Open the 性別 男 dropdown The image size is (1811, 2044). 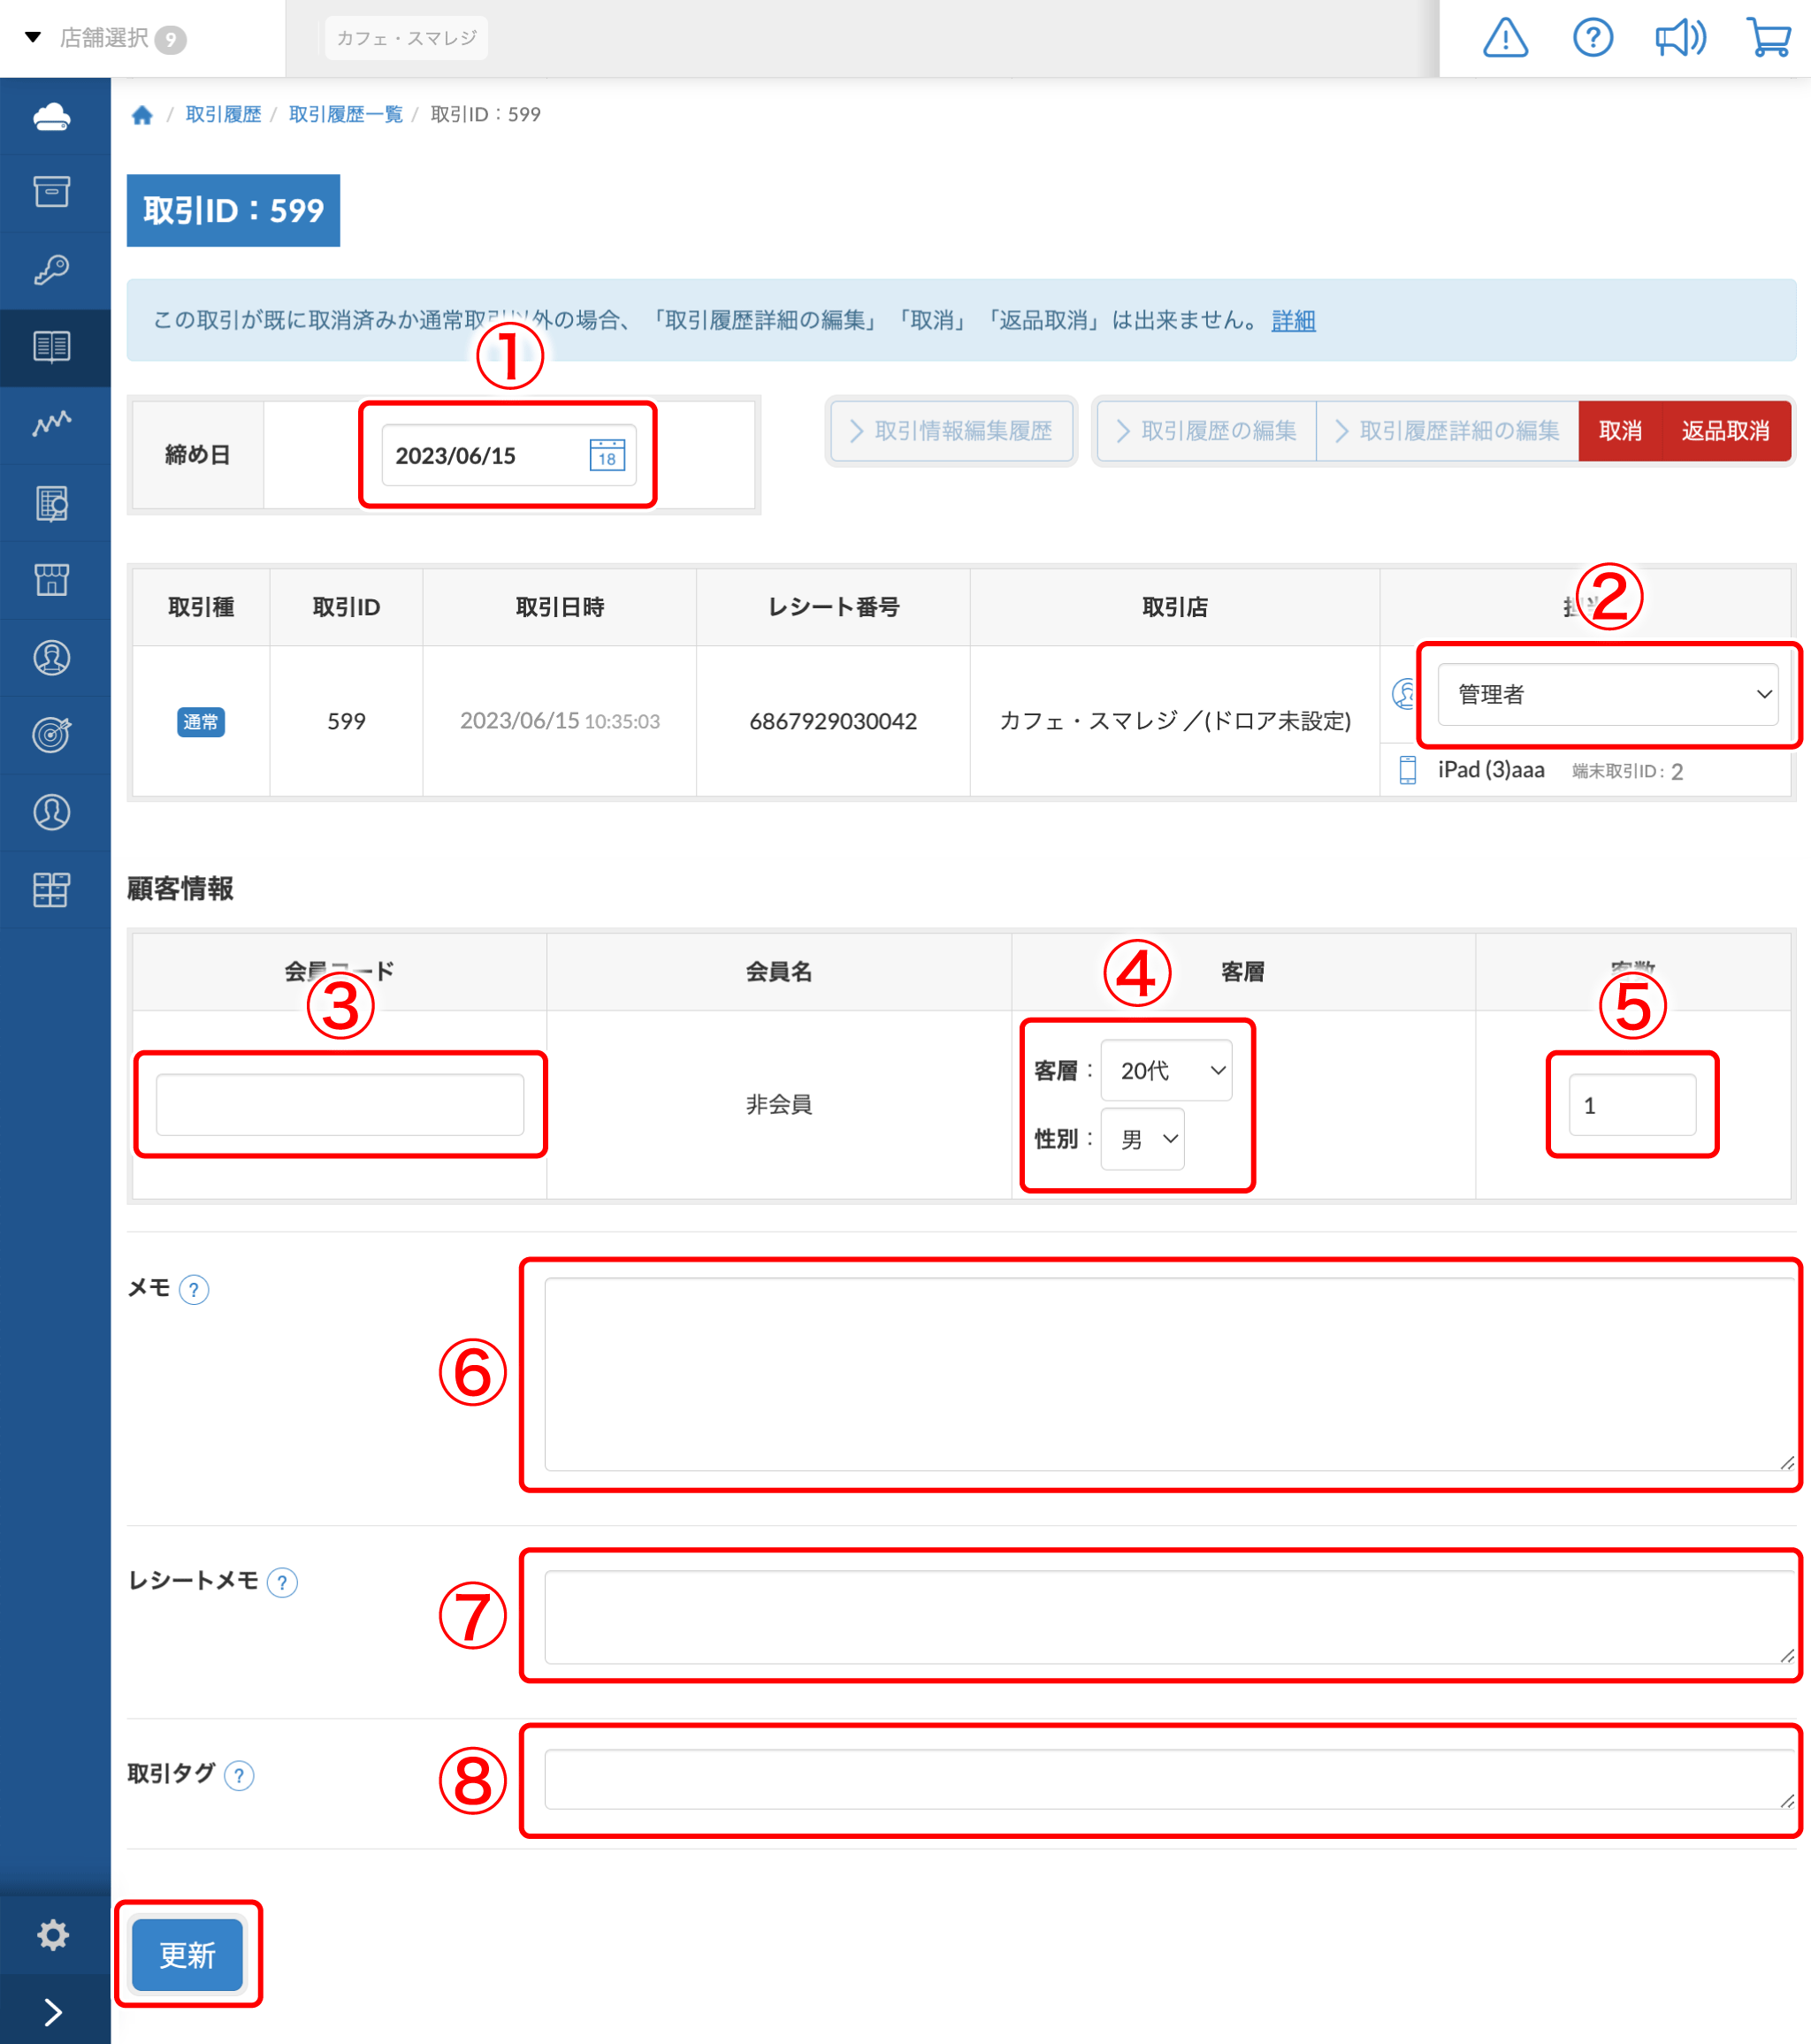1143,1139
